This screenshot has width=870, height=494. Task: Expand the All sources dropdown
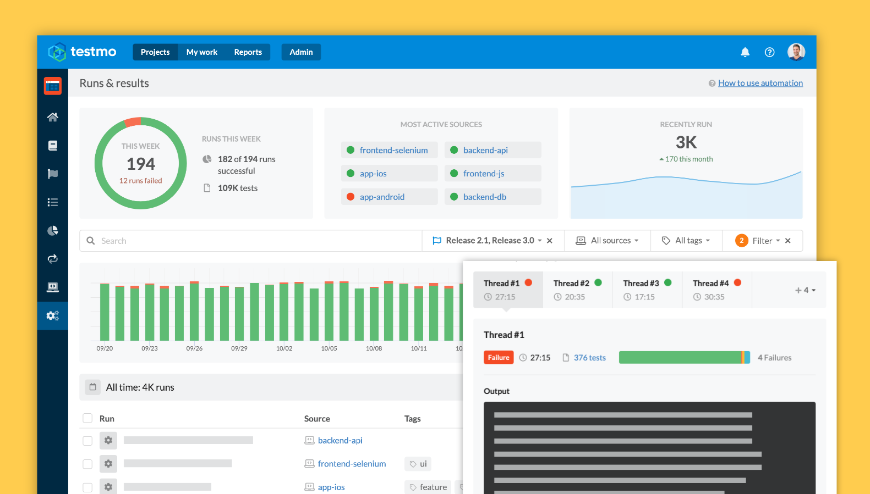coord(609,241)
